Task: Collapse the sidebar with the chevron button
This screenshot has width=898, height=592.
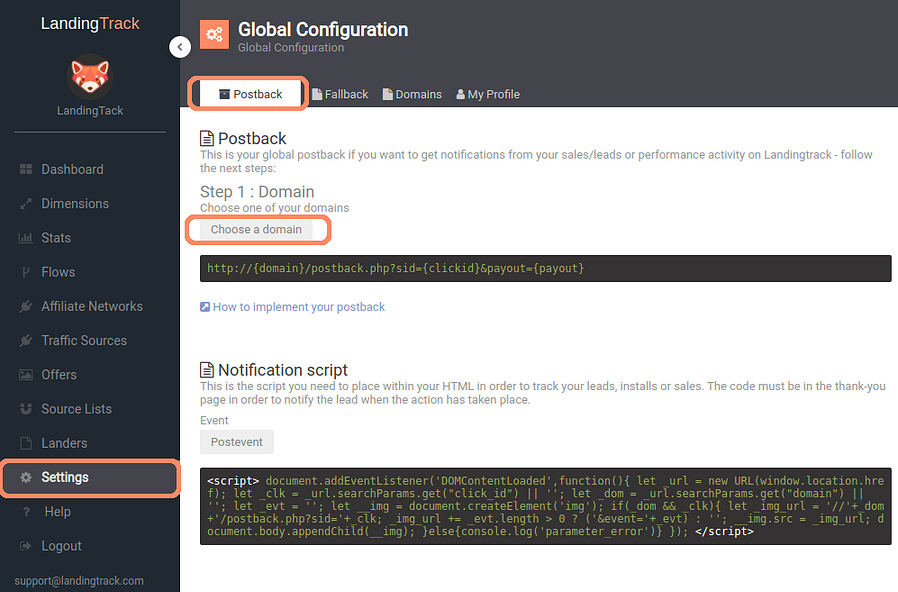Action: click(x=180, y=47)
